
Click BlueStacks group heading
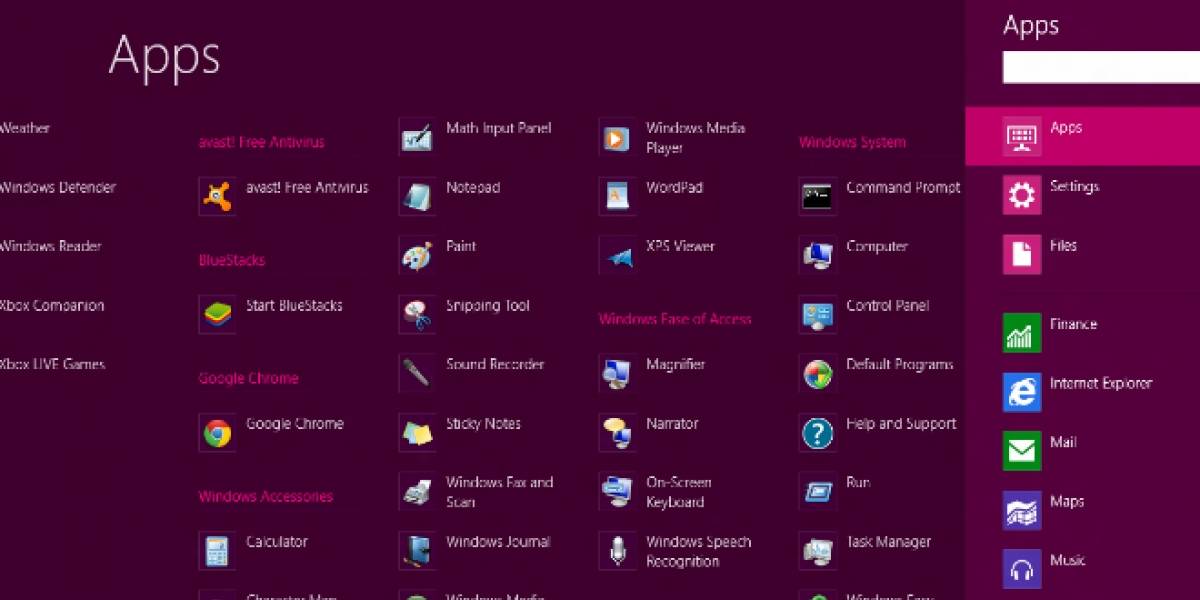[231, 260]
